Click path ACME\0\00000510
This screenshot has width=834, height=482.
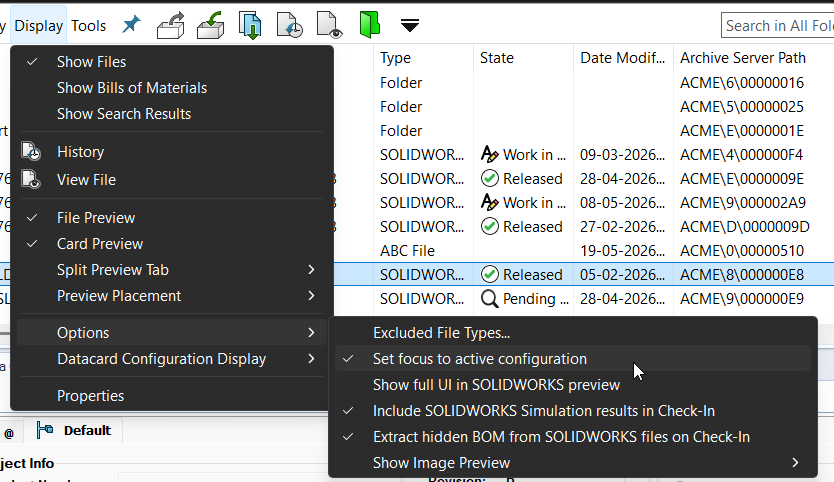click(x=741, y=251)
